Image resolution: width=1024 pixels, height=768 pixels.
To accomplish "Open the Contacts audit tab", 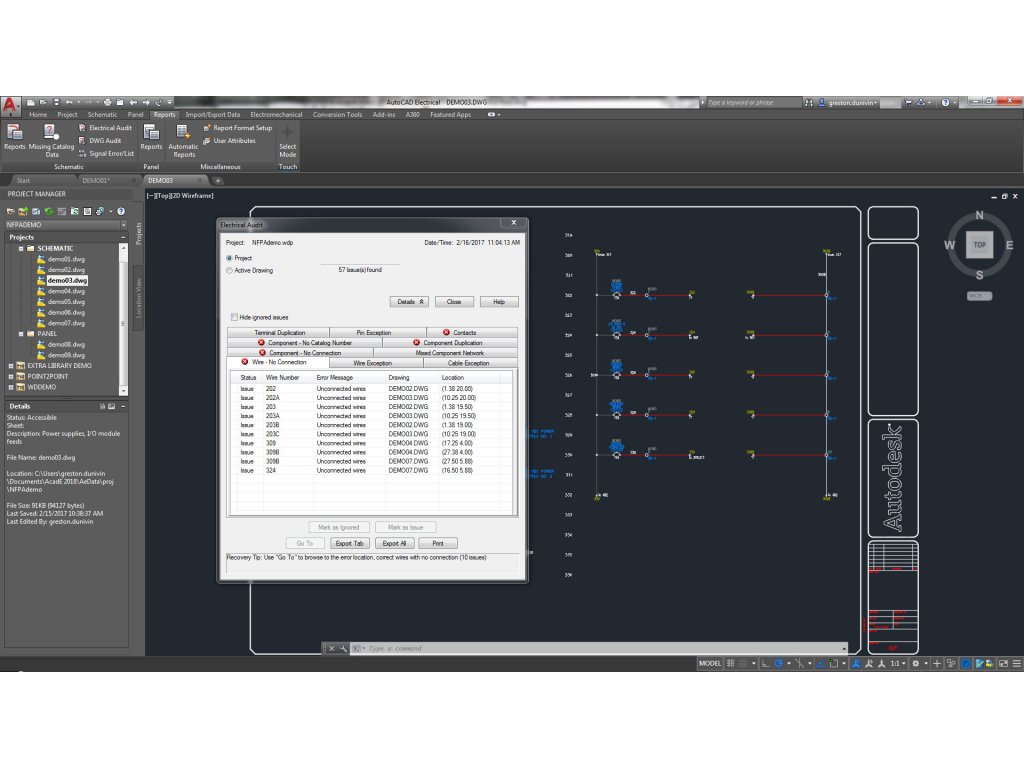I will (x=472, y=332).
